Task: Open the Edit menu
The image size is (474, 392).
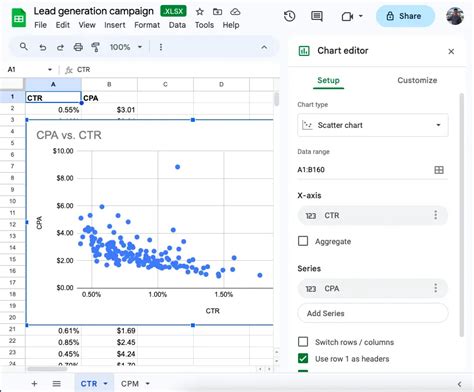Action: tap(63, 25)
